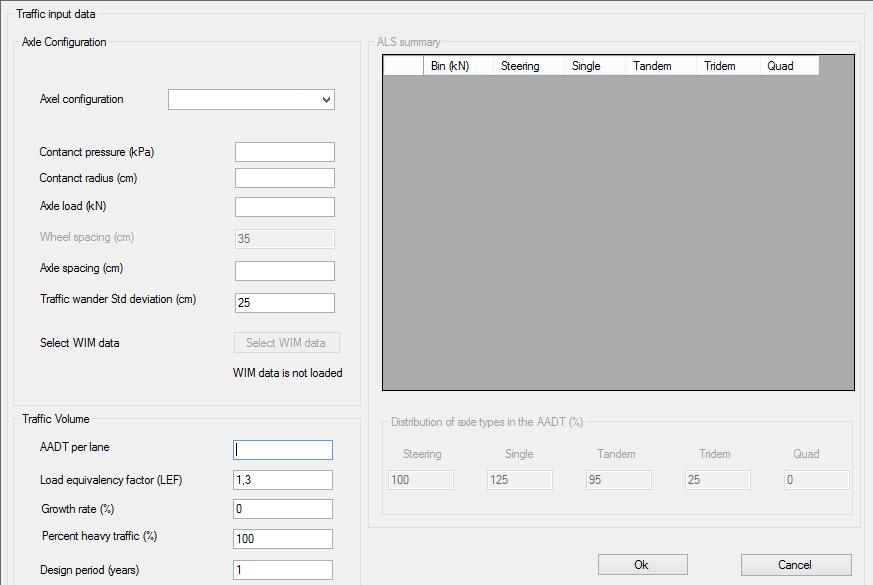873x585 pixels.
Task: Click the Tandem column header
Action: click(661, 66)
